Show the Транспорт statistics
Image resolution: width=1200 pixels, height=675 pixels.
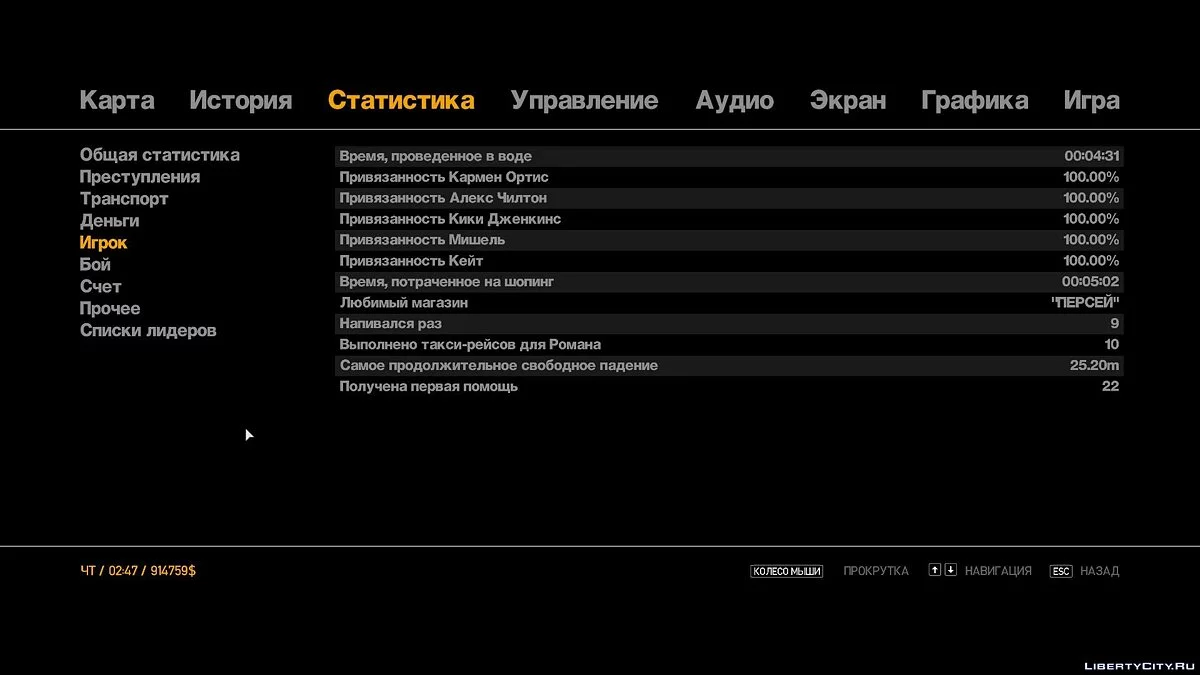[124, 199]
